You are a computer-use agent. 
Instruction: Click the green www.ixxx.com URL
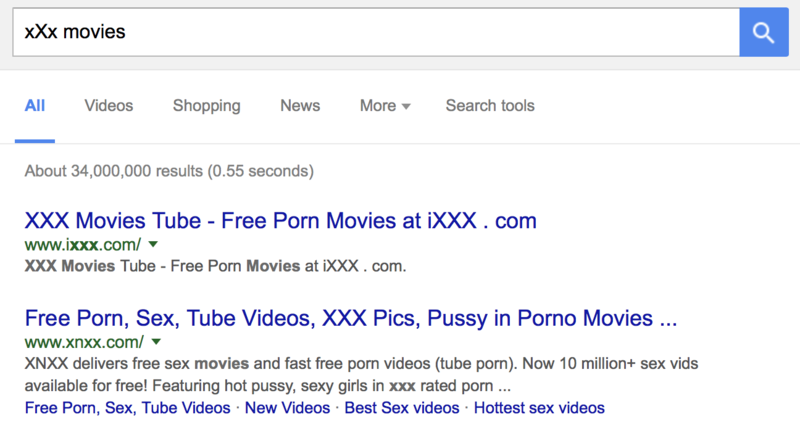tap(83, 245)
